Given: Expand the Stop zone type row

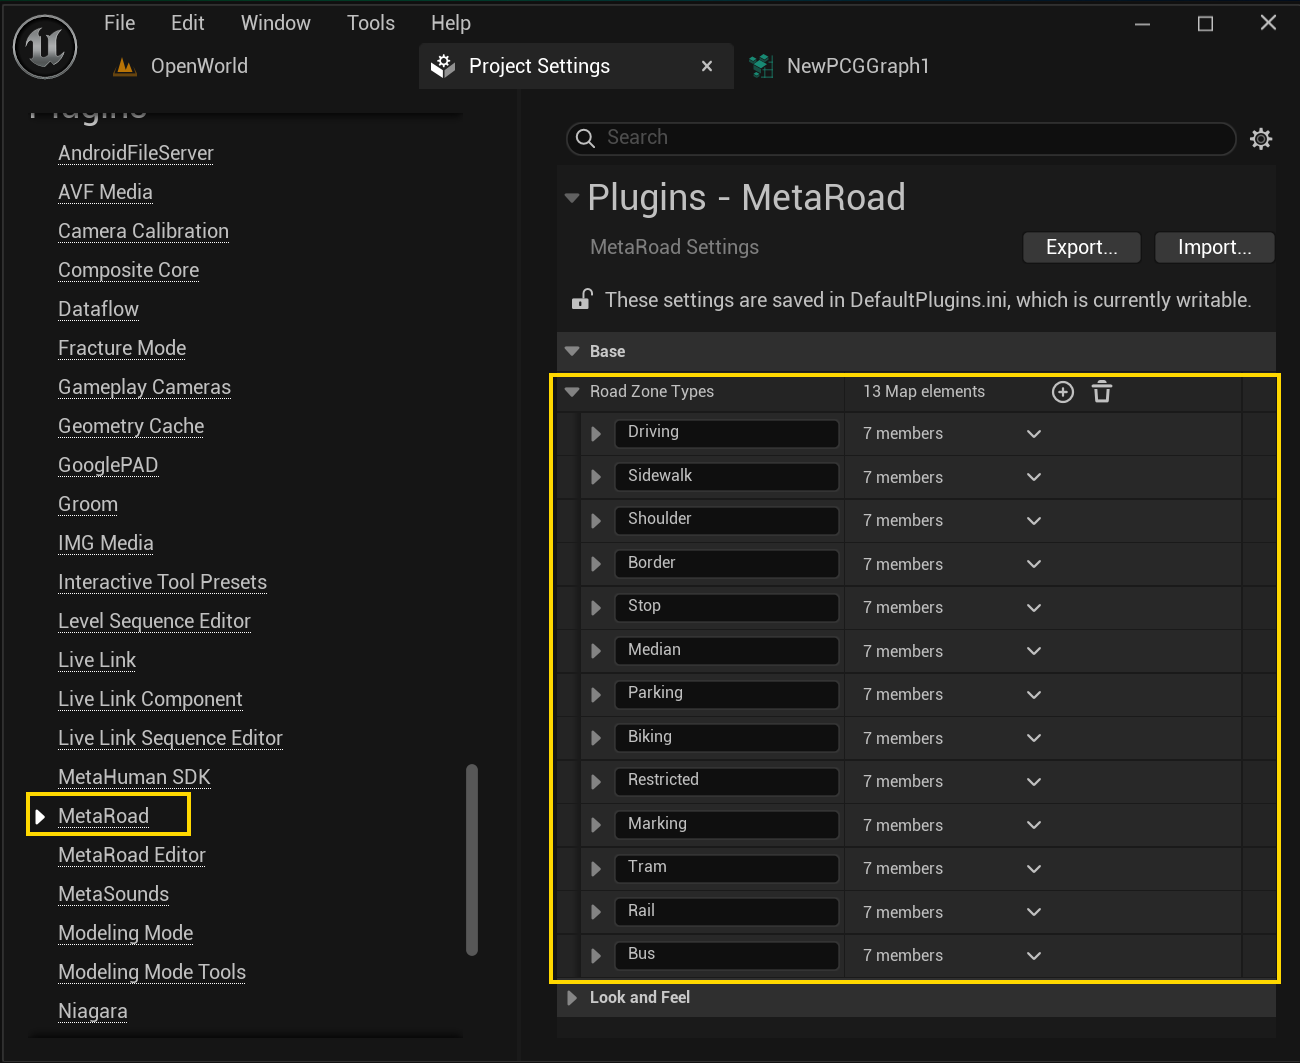Looking at the screenshot, I should pos(596,608).
